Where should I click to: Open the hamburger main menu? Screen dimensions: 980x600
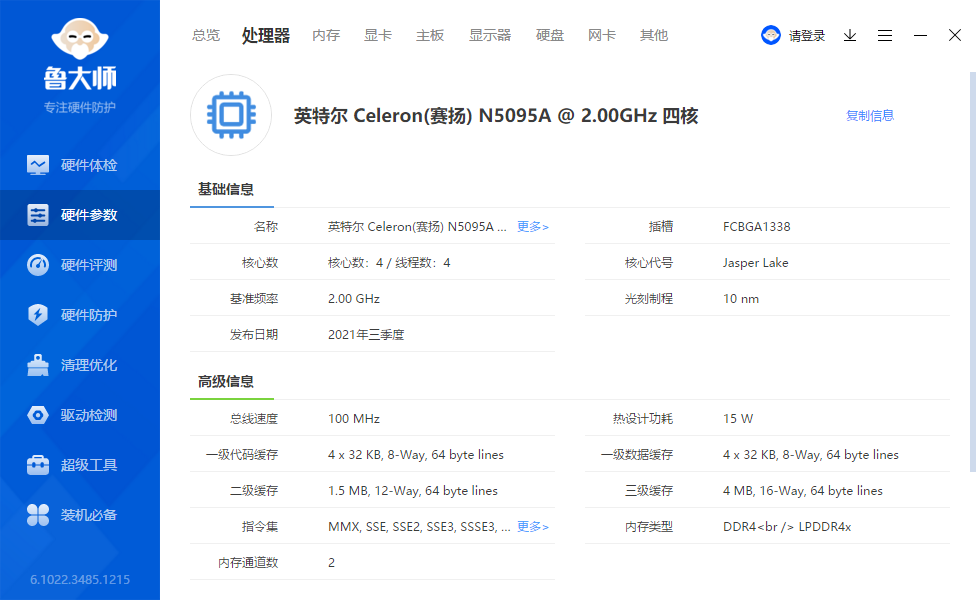point(885,35)
